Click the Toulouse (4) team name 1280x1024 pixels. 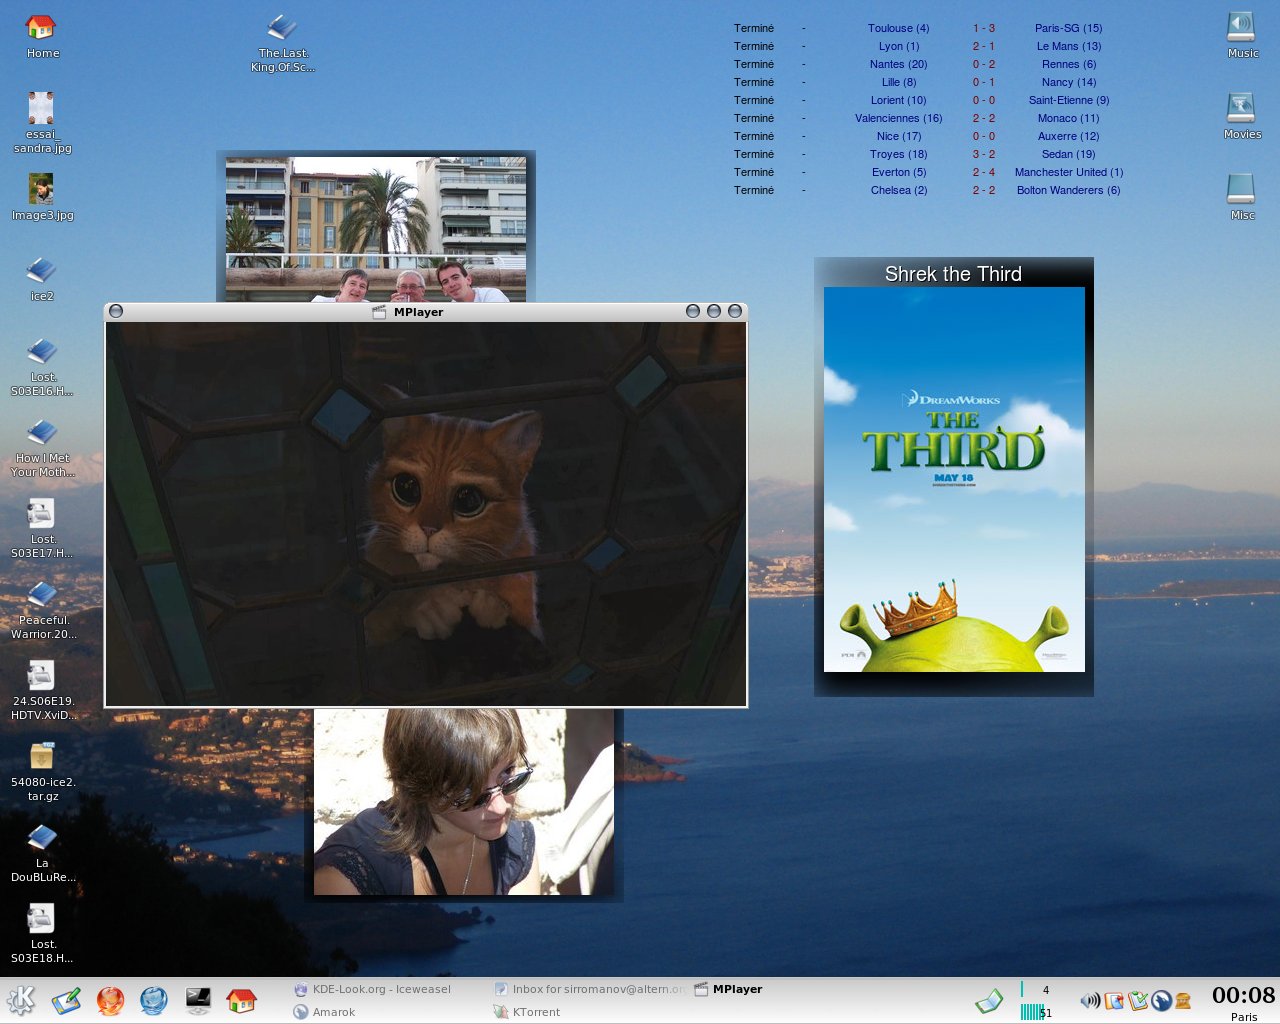coord(898,28)
